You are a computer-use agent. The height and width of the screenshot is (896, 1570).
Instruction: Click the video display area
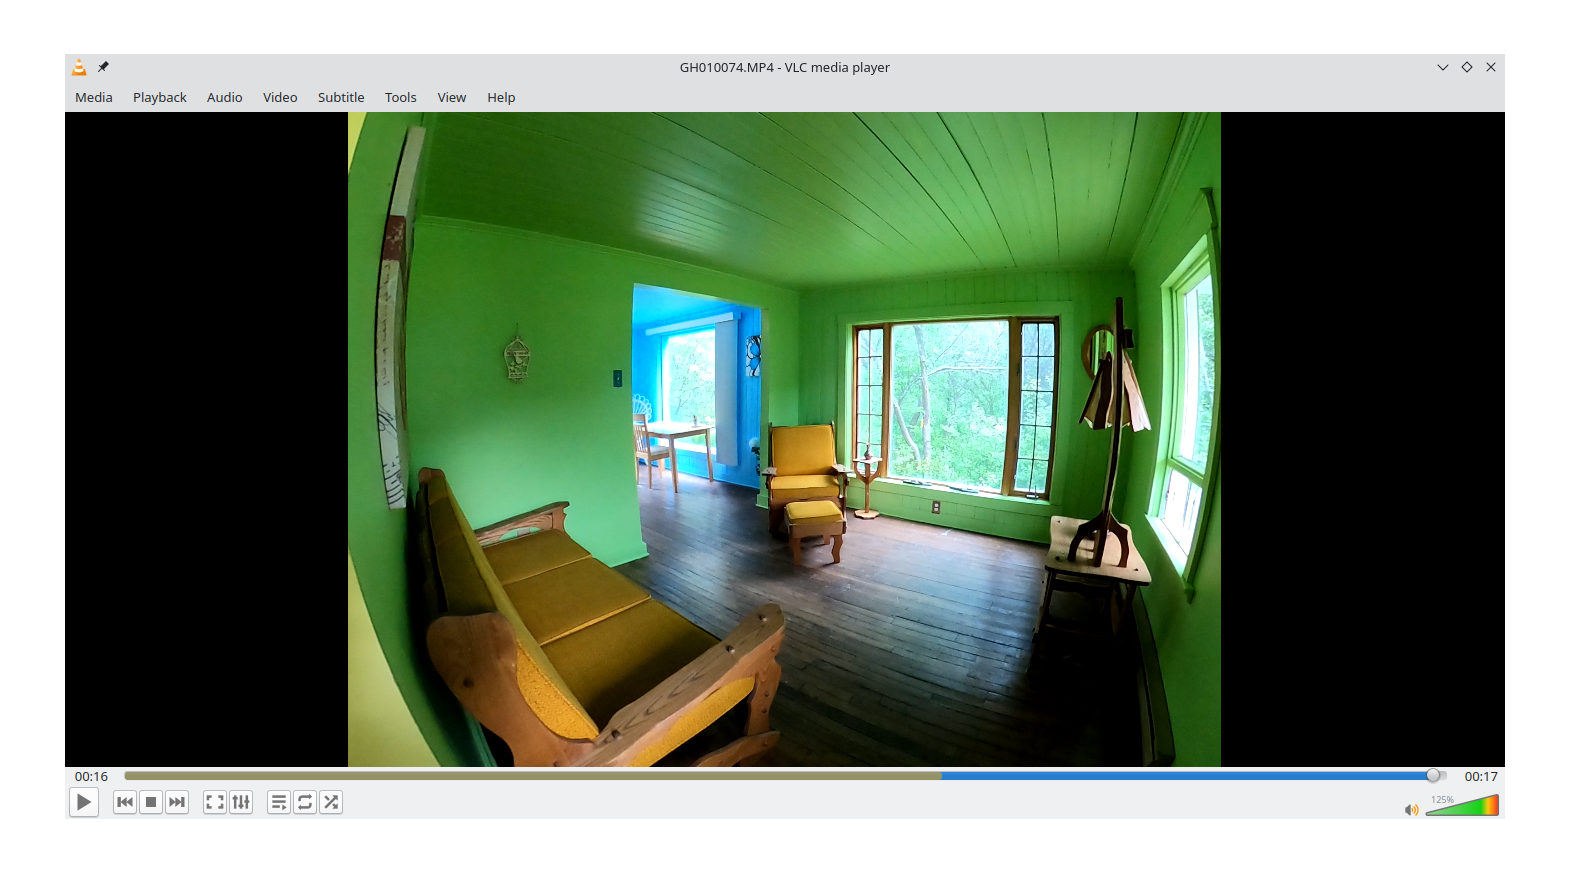784,439
